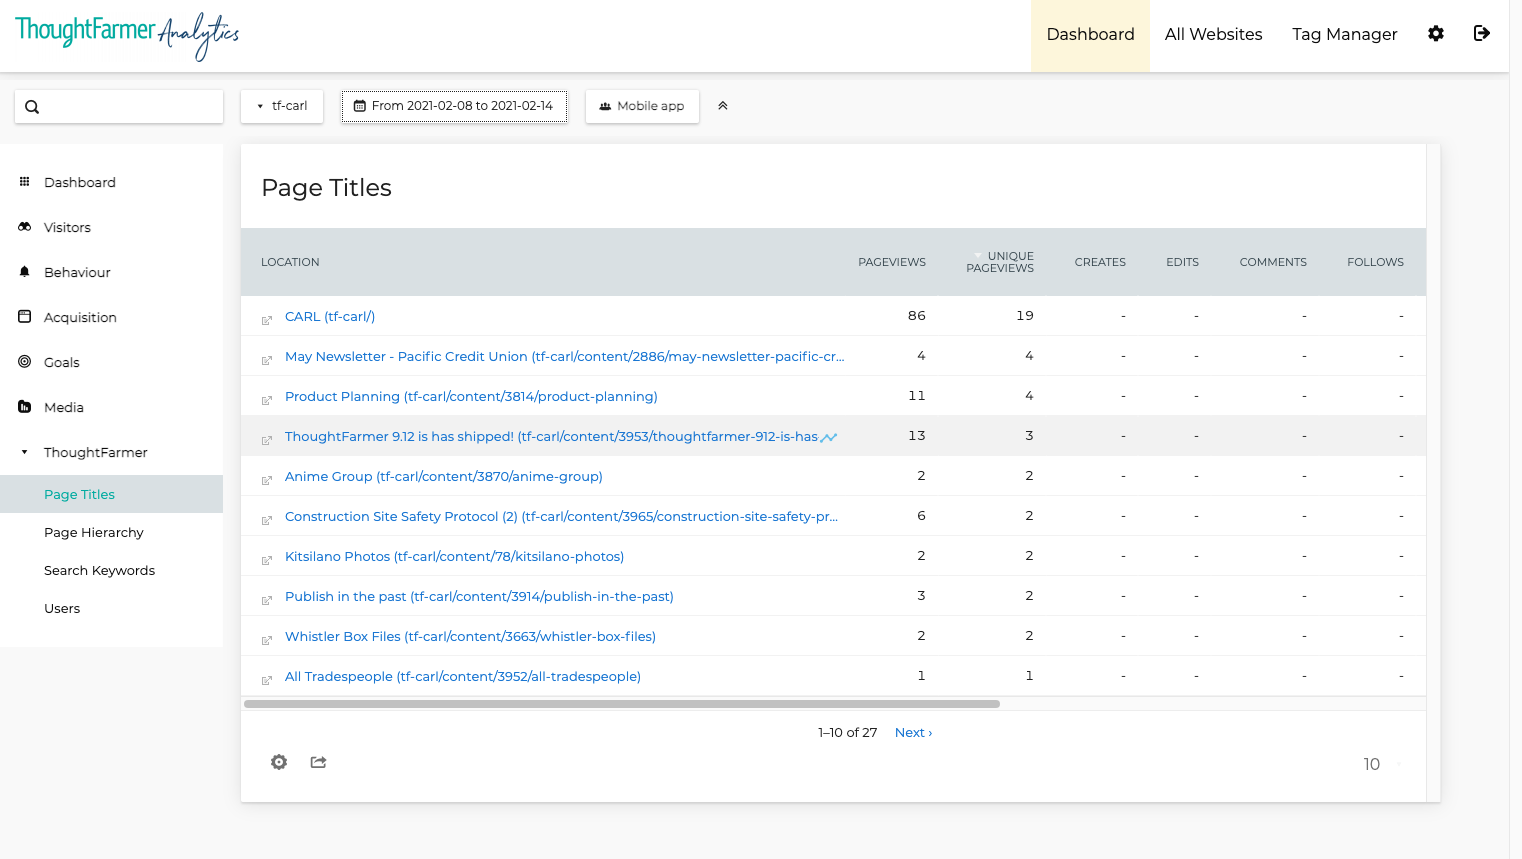Open the Tag Manager tab

click(1344, 35)
